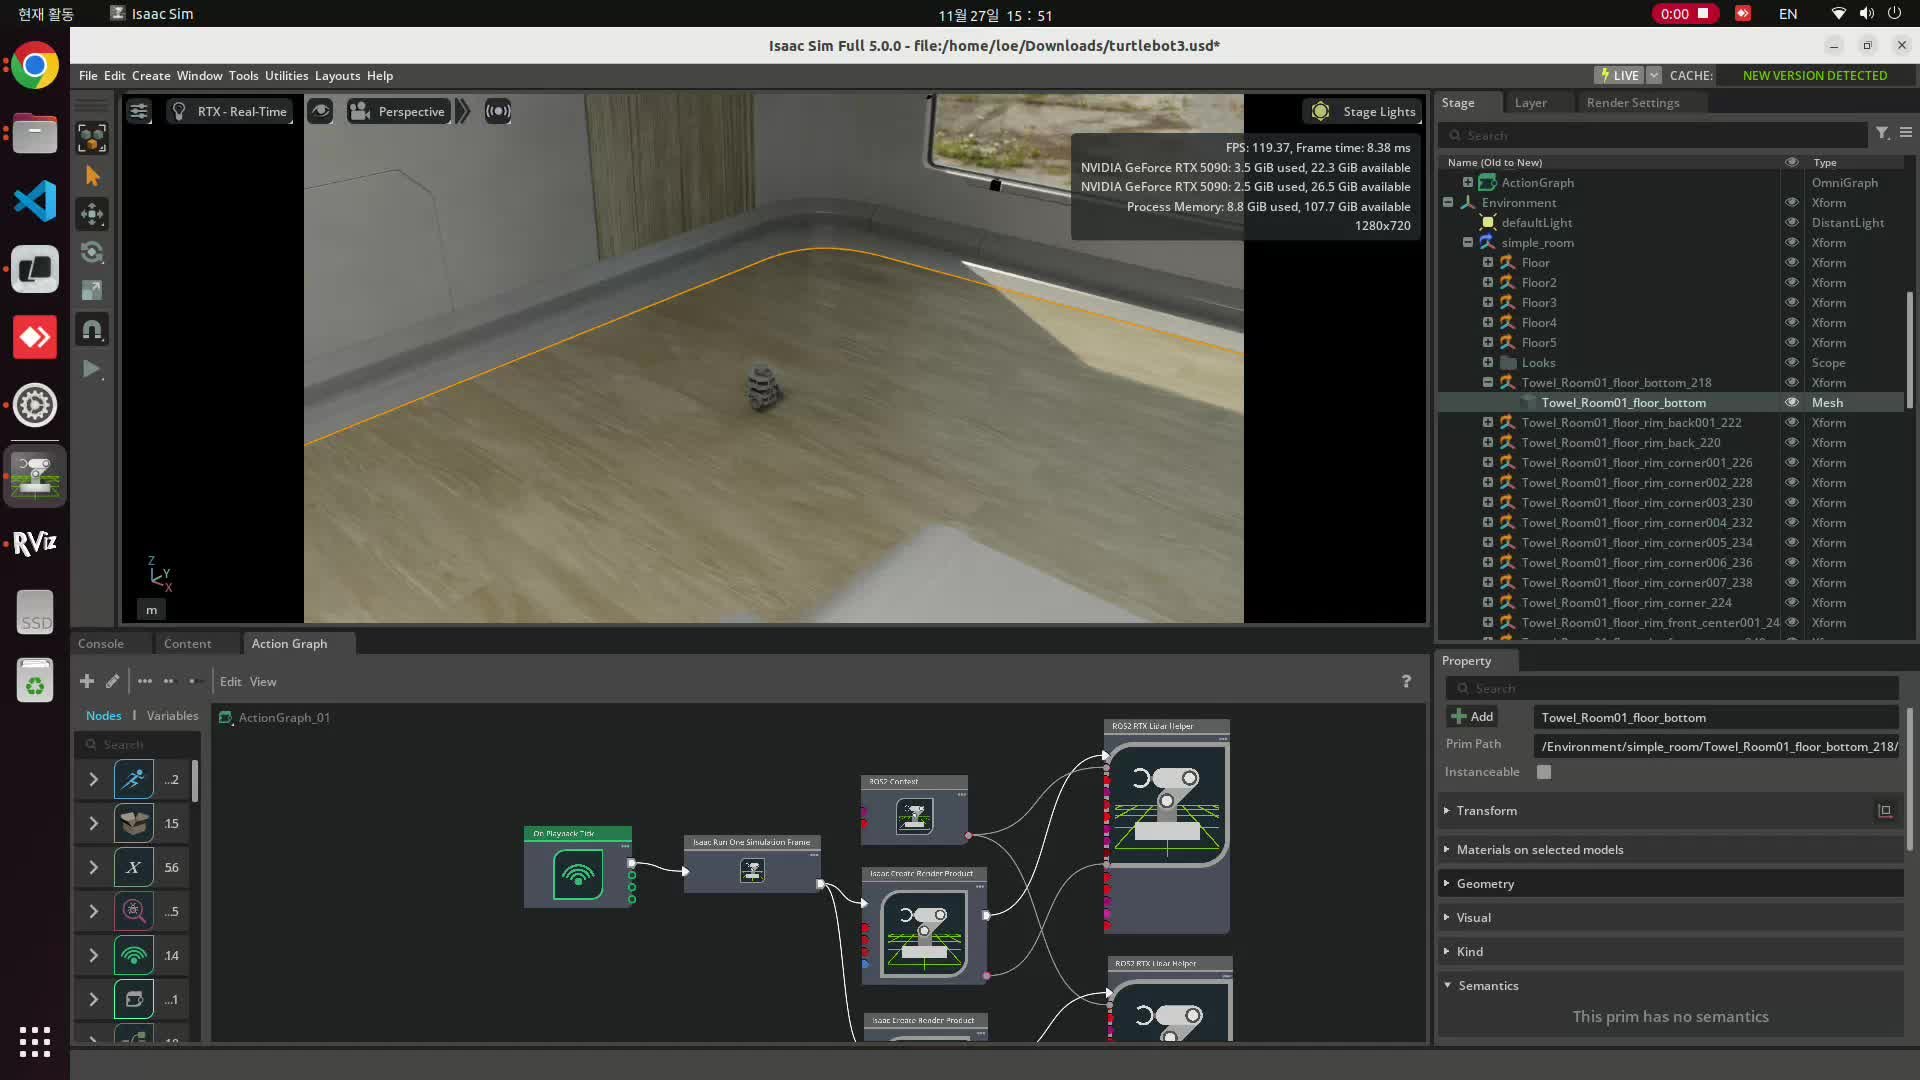Viewport: 1920px width, 1080px height.
Task: Toggle visibility of Looks scope
Action: click(x=1792, y=362)
